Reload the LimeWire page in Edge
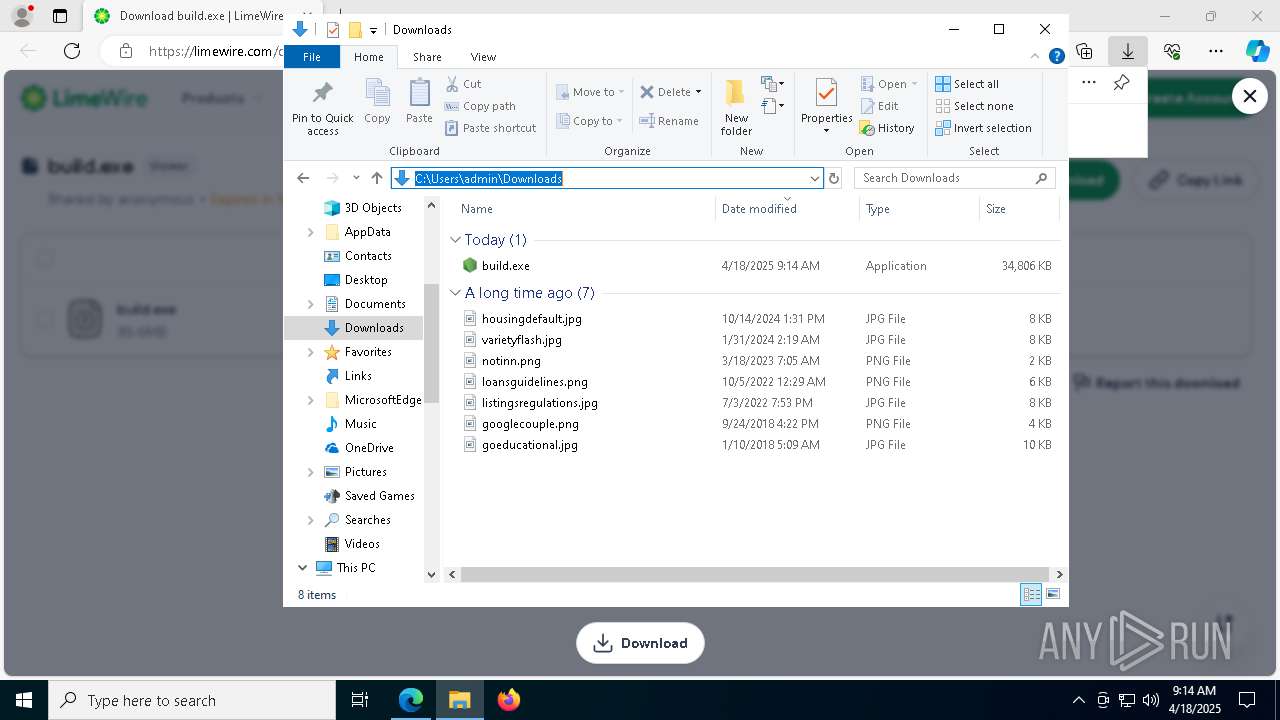Screen dimensions: 1280x720 72,51
